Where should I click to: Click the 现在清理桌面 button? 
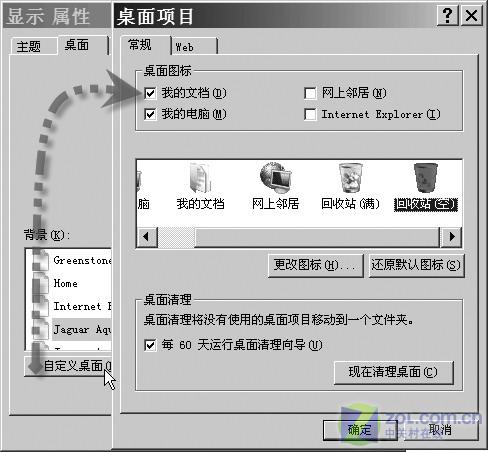(x=394, y=372)
